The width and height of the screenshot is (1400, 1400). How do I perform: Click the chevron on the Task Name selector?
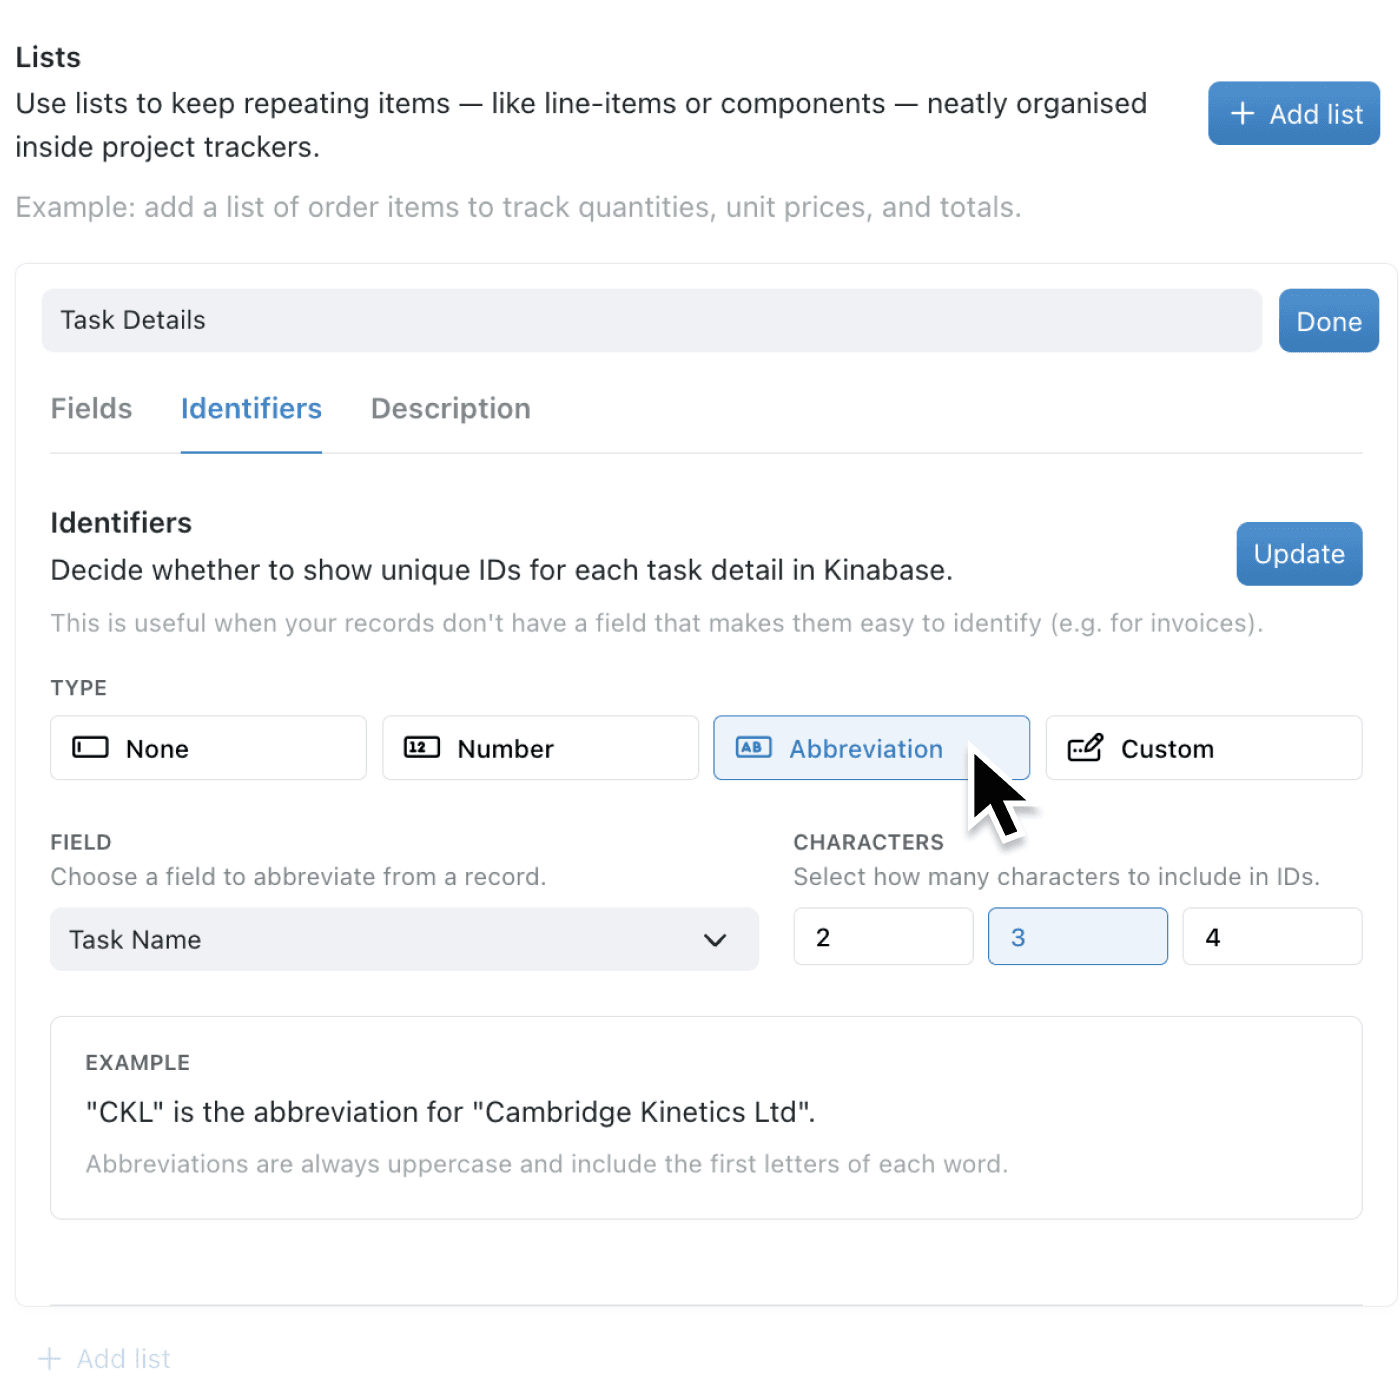click(715, 940)
